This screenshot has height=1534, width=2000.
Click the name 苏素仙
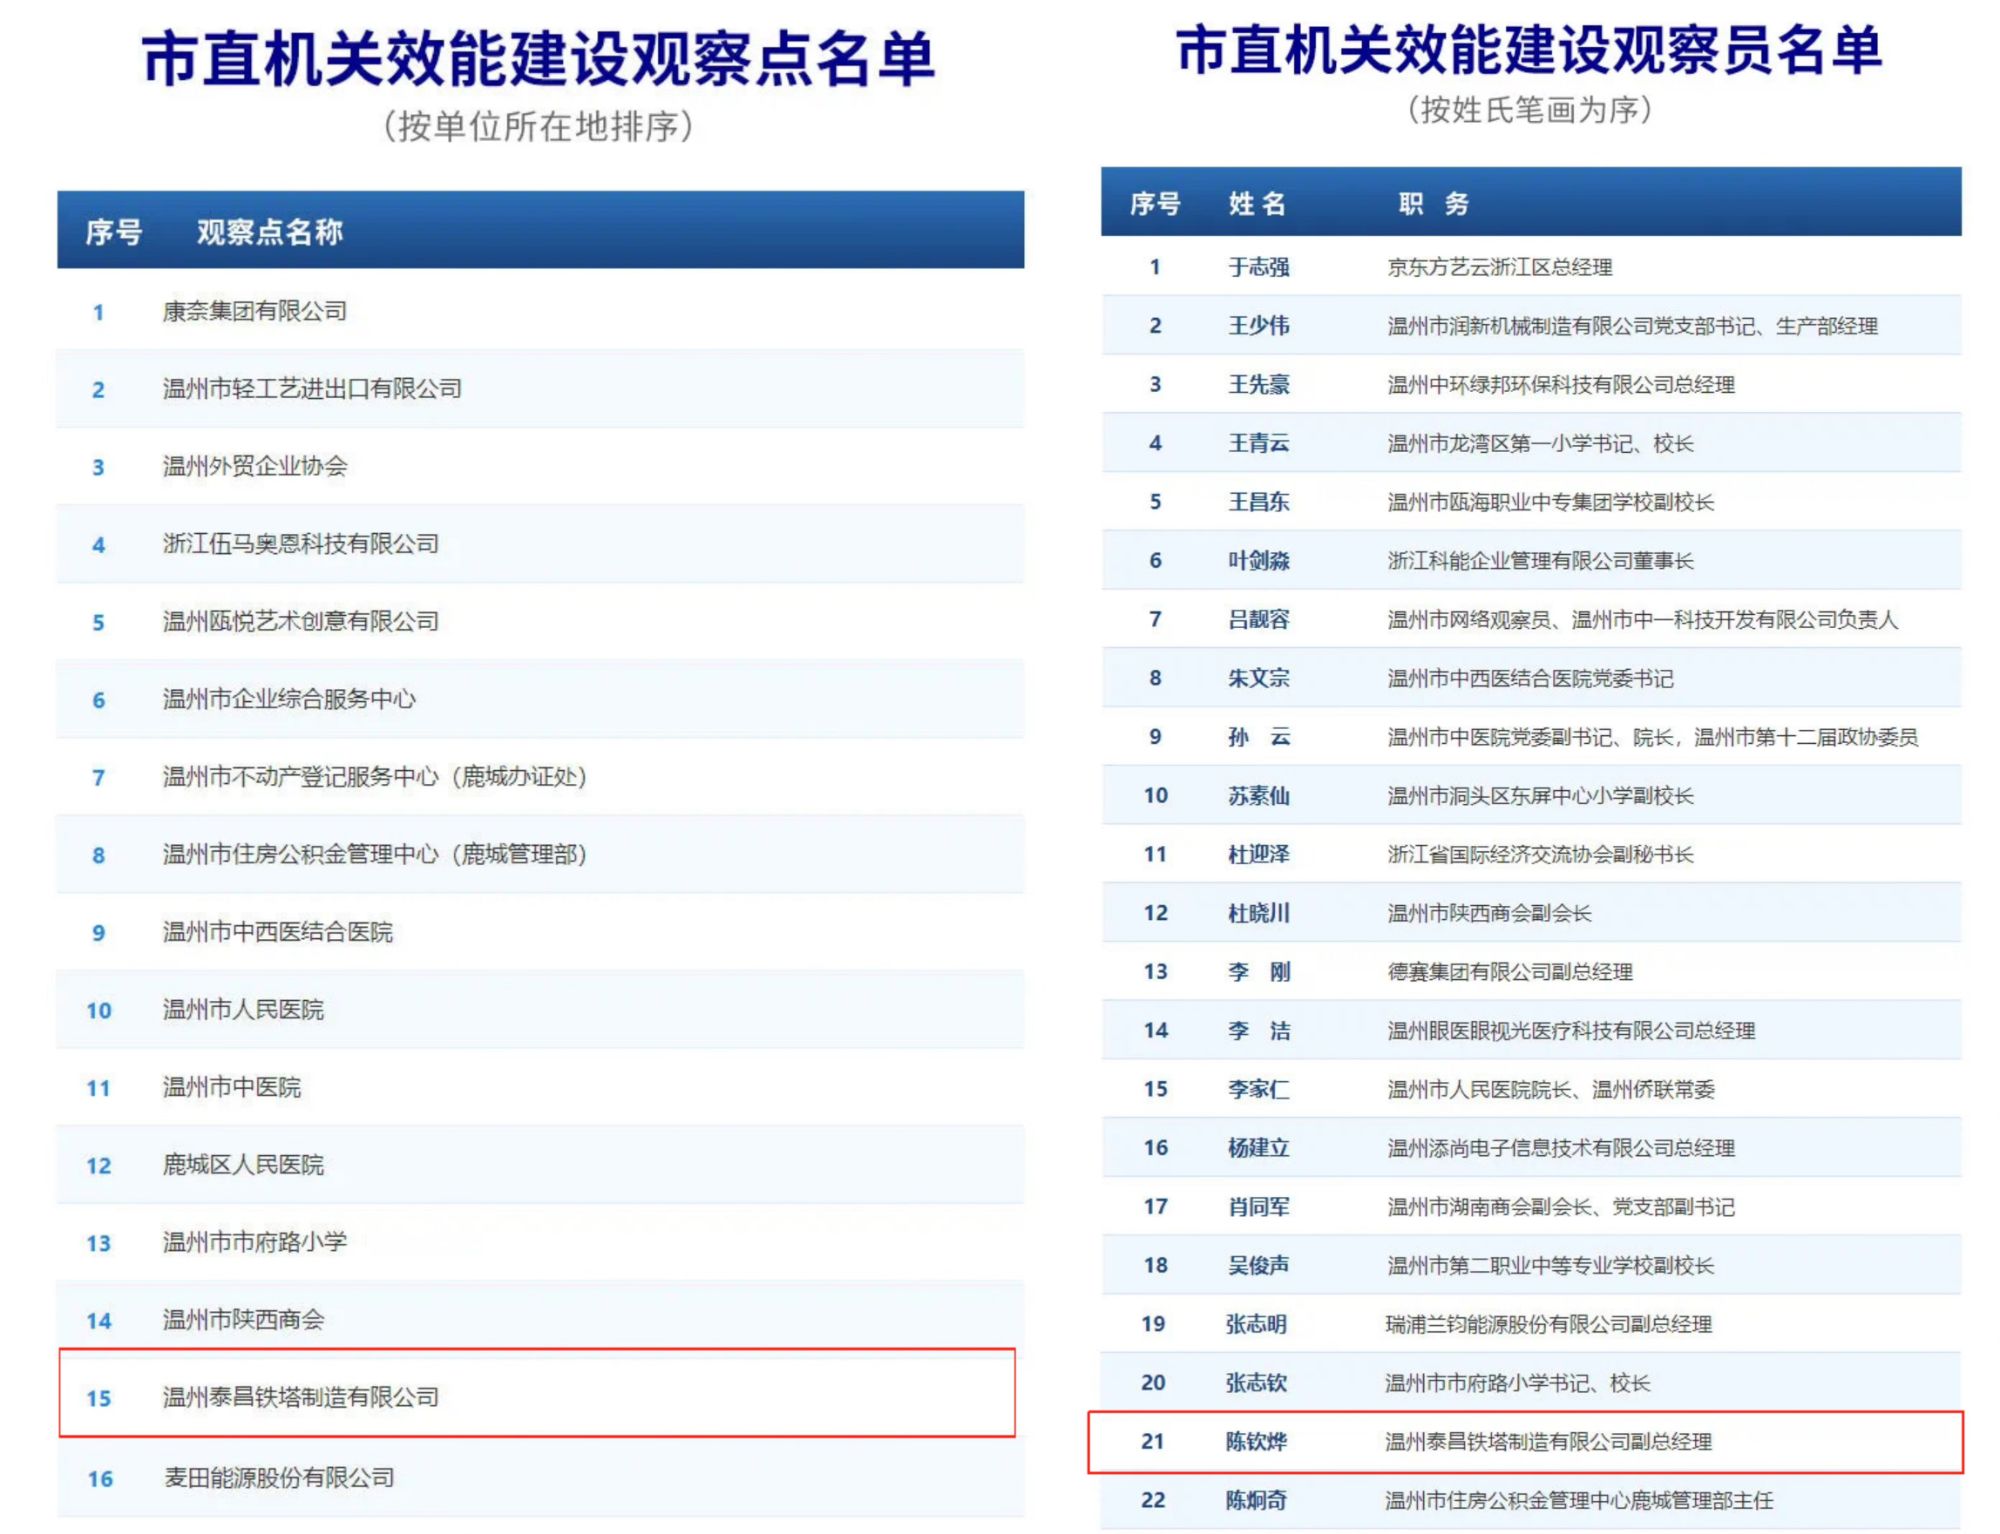coord(1258,796)
